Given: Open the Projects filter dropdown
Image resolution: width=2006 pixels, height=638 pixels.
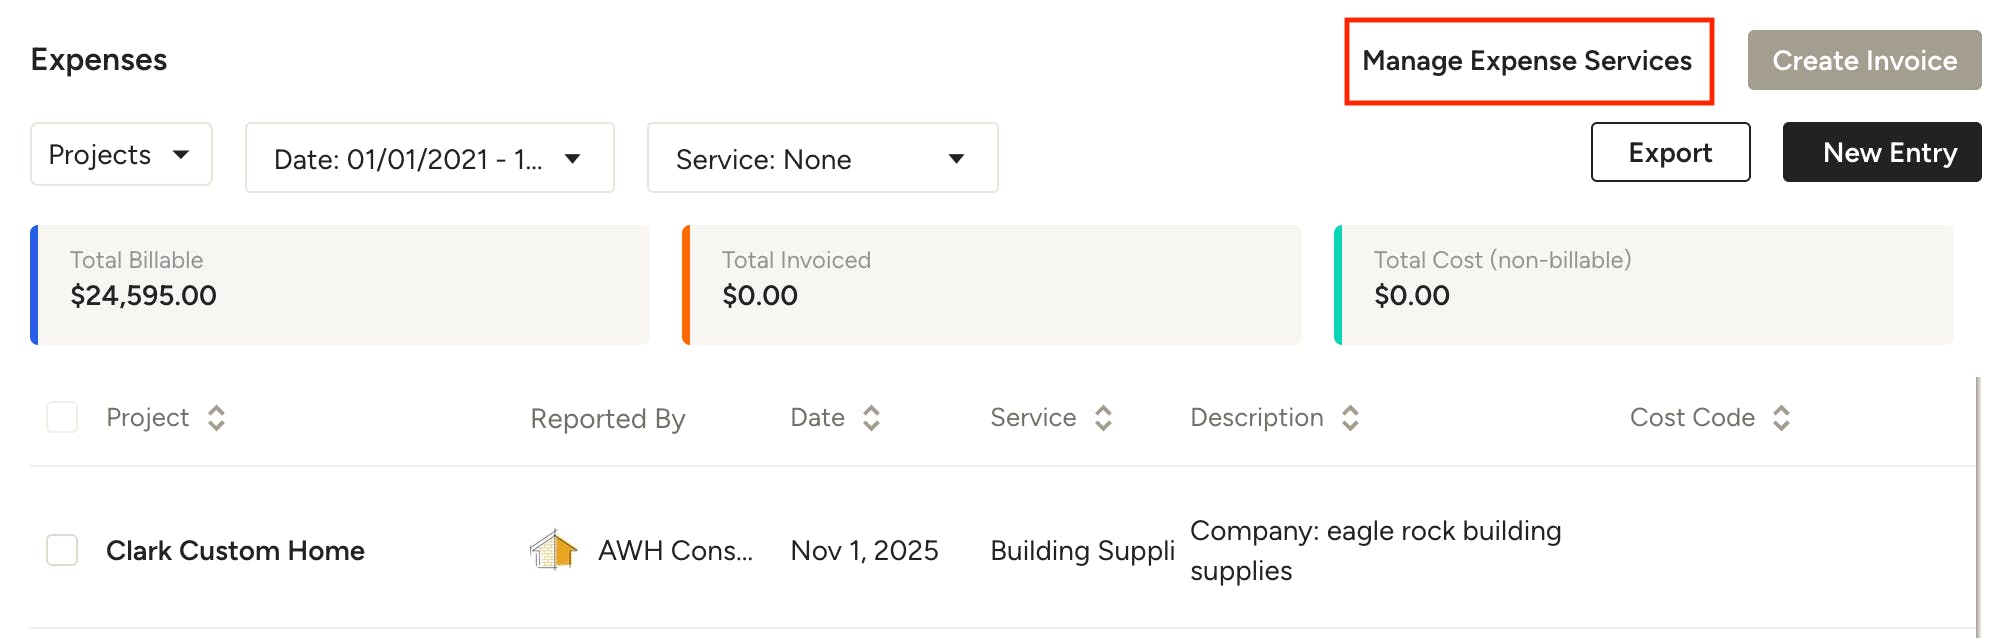Looking at the screenshot, I should coord(121,154).
